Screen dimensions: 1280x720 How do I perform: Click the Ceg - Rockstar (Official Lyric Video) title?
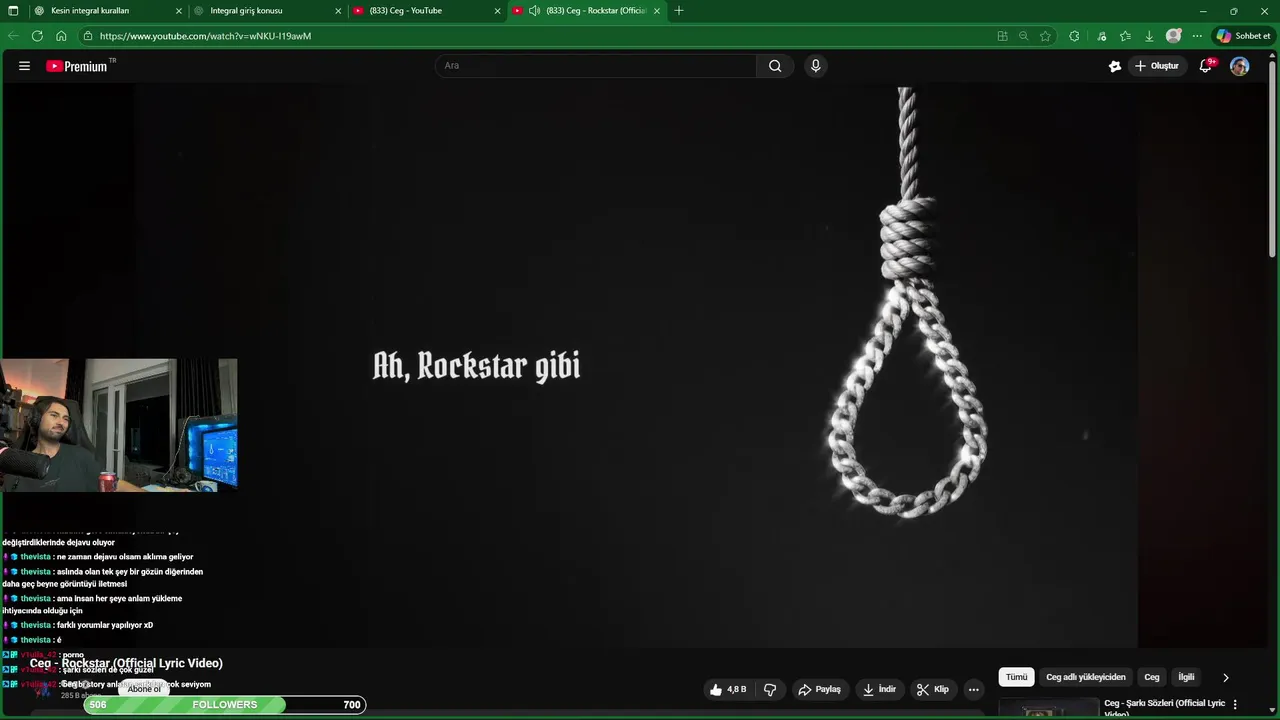tap(126, 663)
